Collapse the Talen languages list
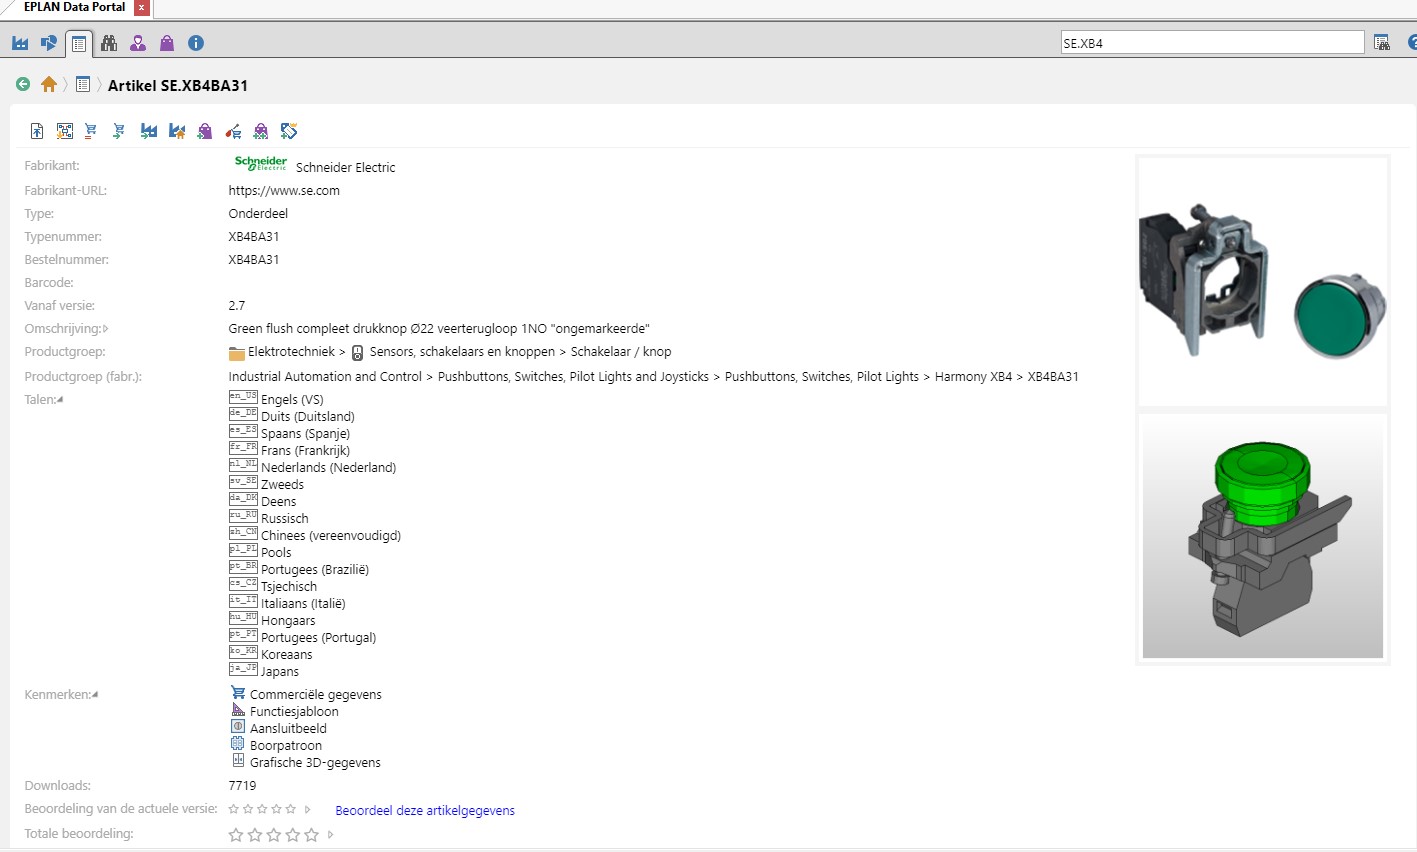The width and height of the screenshot is (1417, 852). [59, 400]
